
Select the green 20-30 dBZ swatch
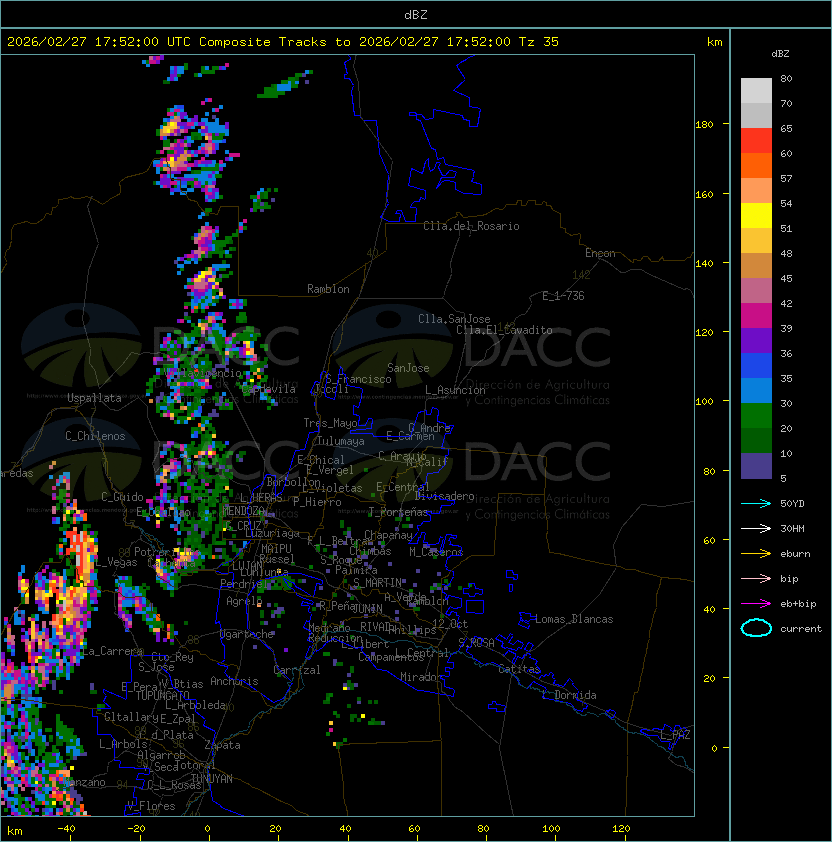756,416
